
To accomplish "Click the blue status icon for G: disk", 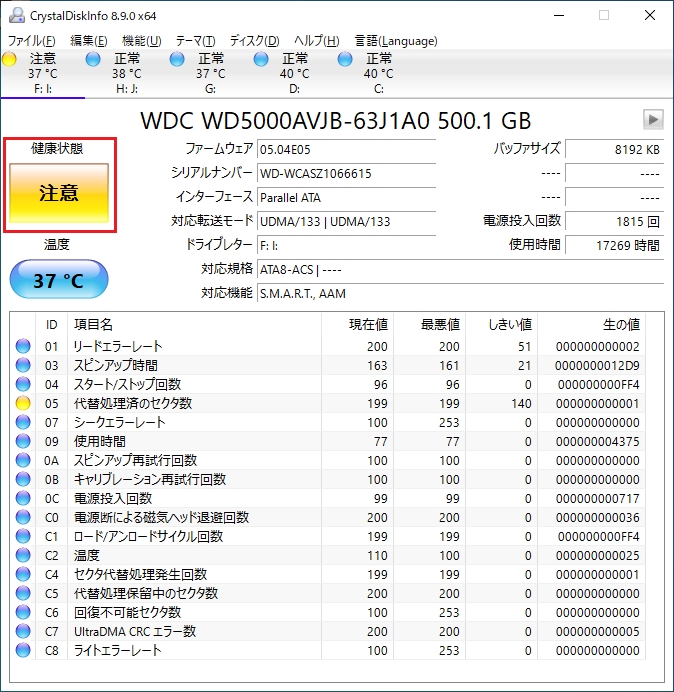I will click(x=177, y=59).
